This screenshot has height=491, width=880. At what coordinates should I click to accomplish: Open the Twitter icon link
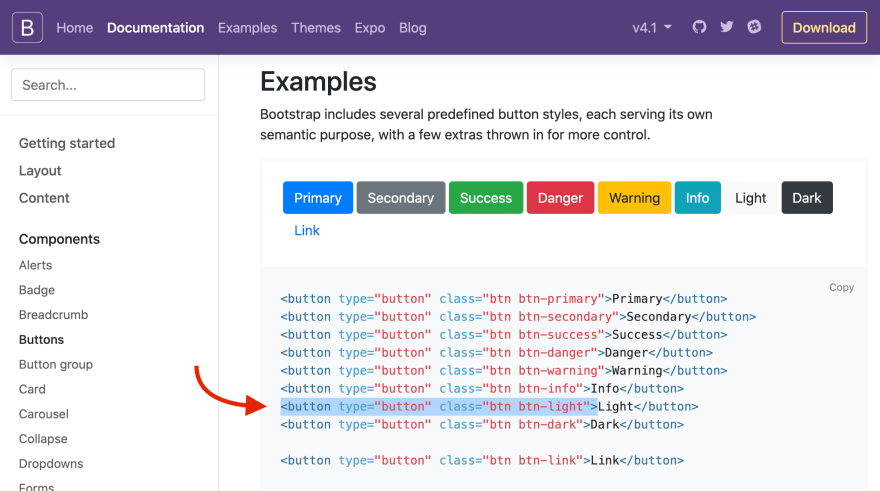[x=727, y=27]
